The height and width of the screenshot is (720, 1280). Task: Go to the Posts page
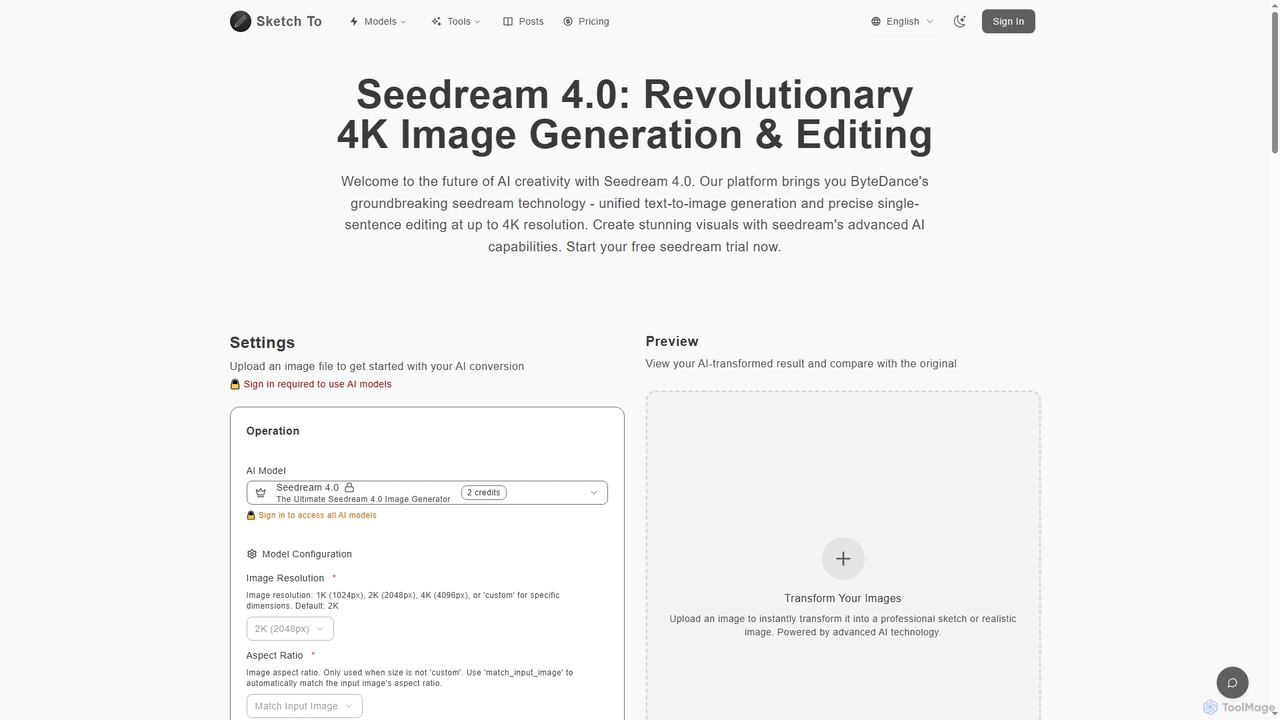[x=523, y=21]
